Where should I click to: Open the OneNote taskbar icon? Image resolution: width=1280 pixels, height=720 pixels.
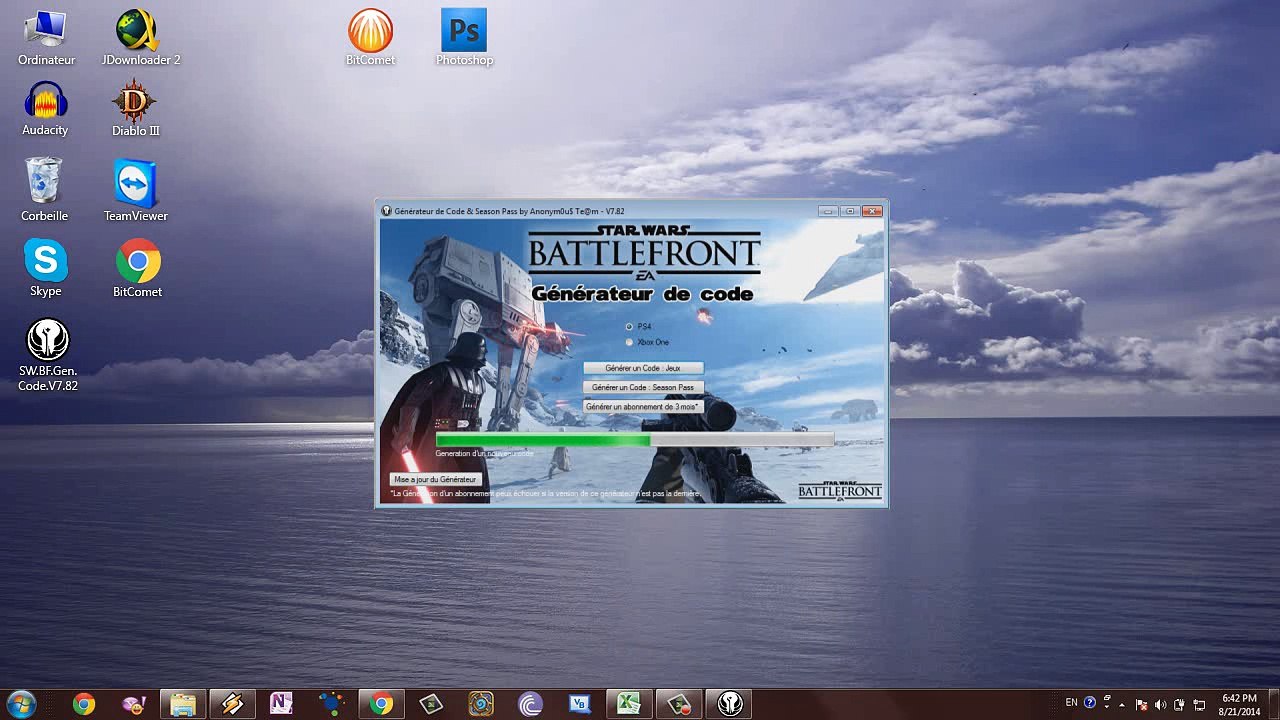coord(281,704)
